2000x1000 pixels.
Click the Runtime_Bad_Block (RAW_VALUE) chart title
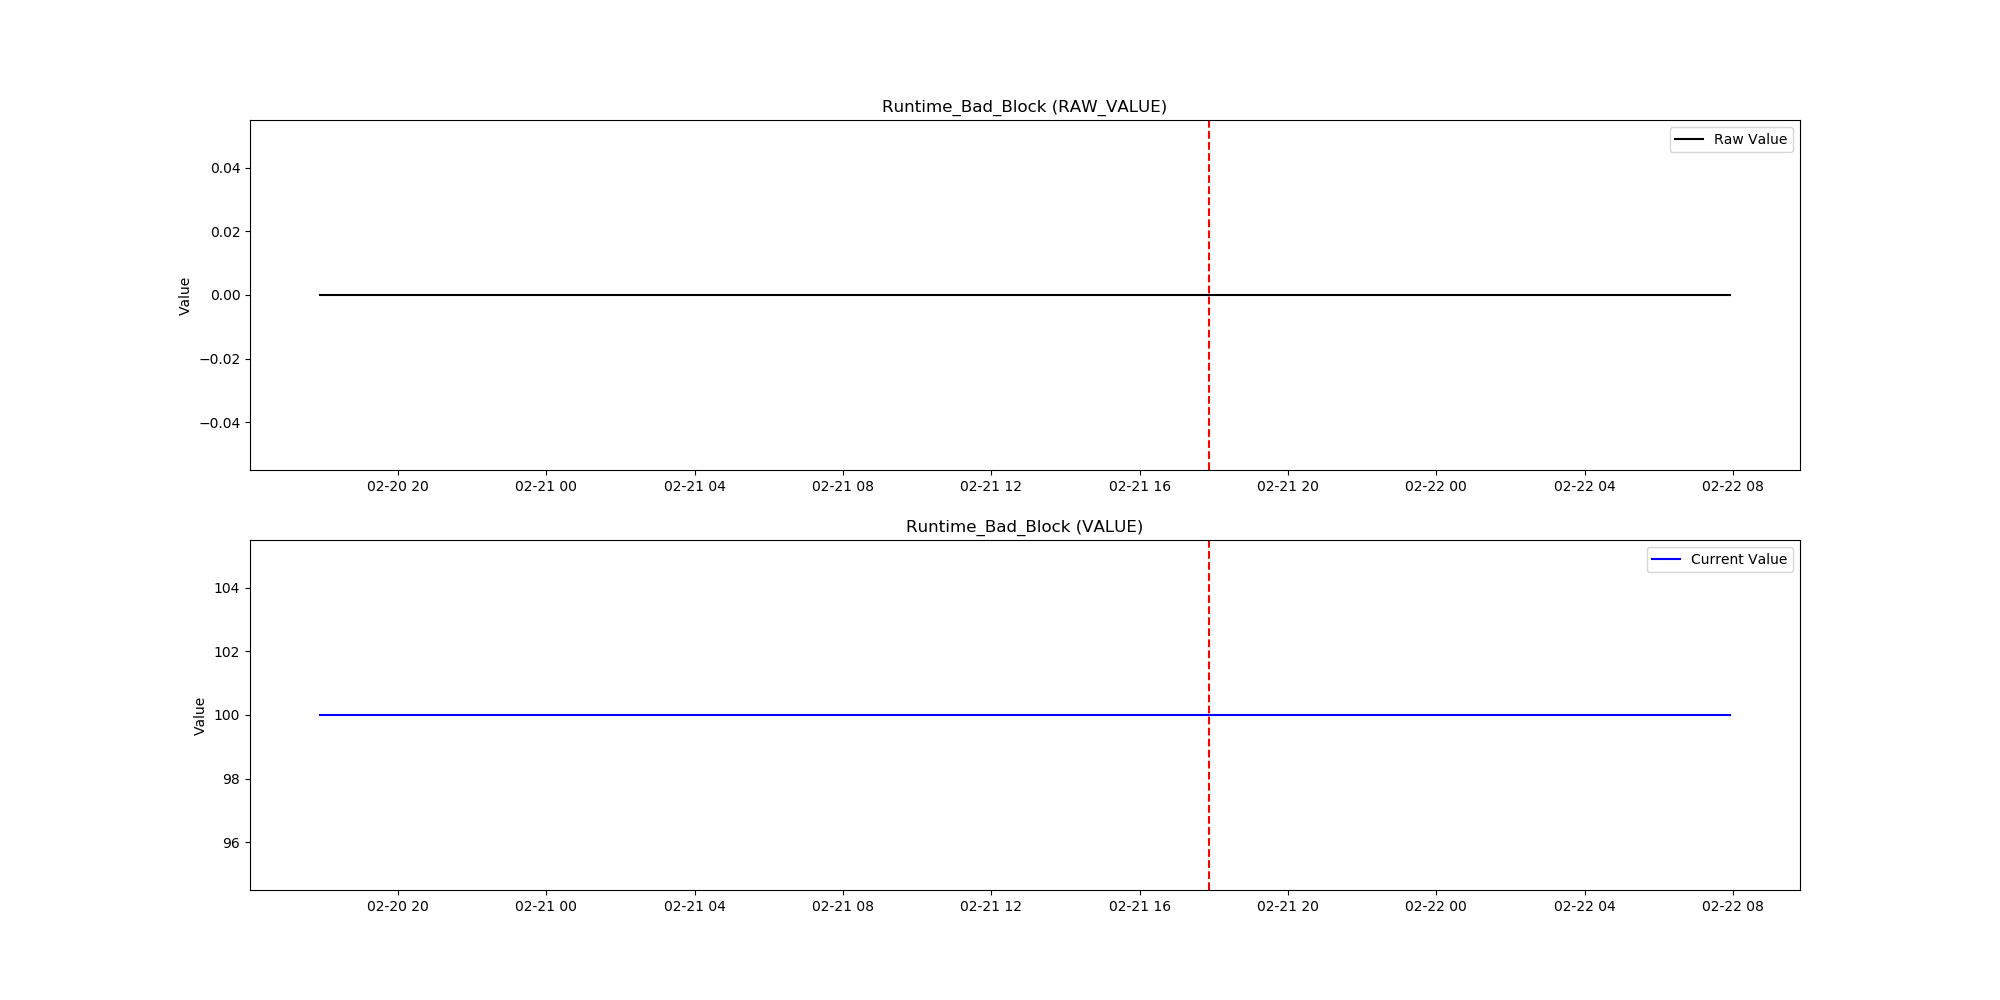1024,107
